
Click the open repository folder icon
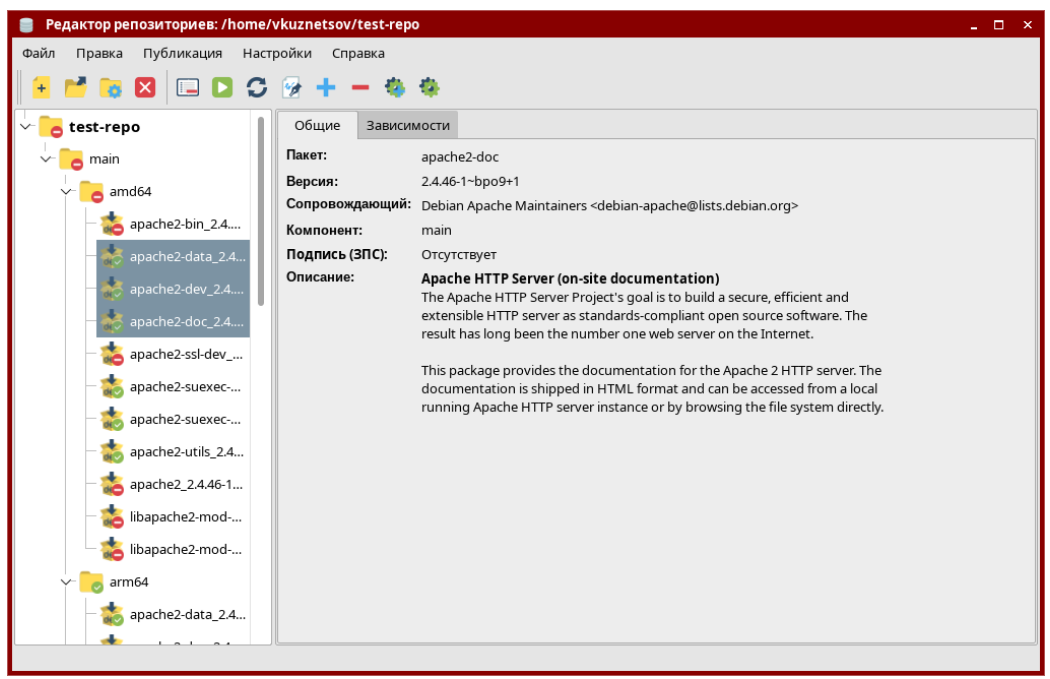(75, 88)
